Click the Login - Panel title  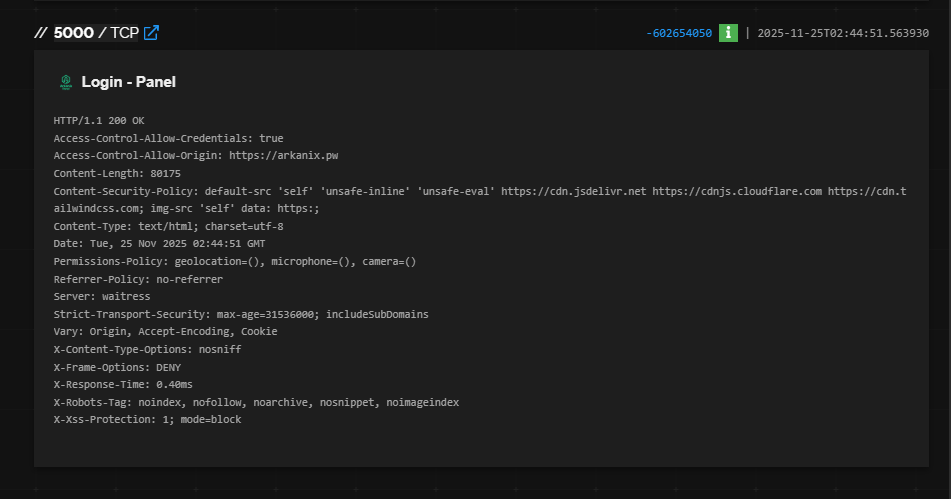coord(129,82)
